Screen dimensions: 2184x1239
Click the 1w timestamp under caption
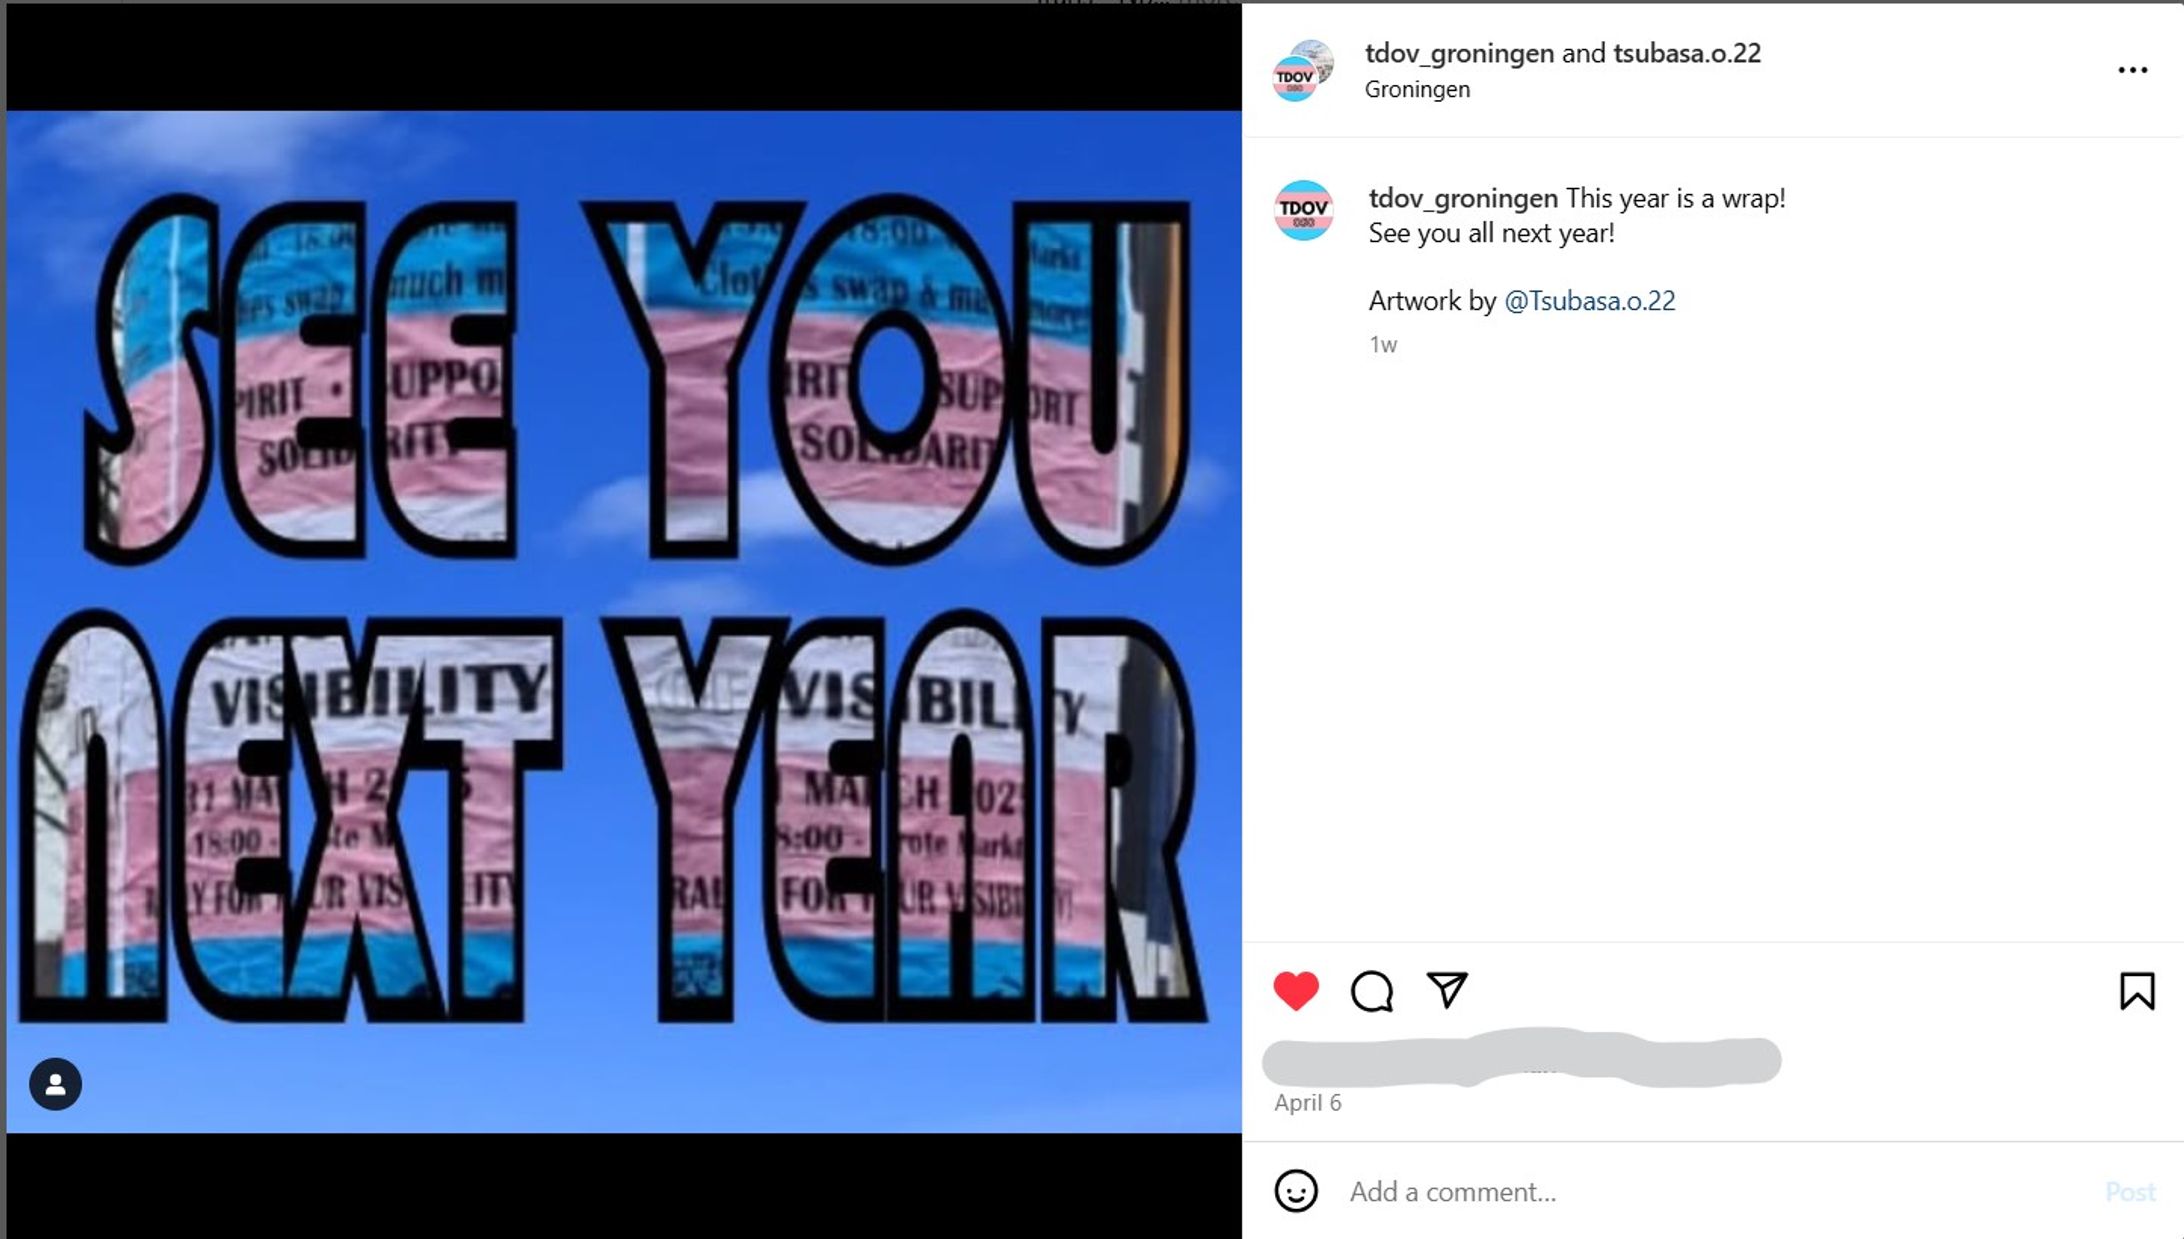1382,345
